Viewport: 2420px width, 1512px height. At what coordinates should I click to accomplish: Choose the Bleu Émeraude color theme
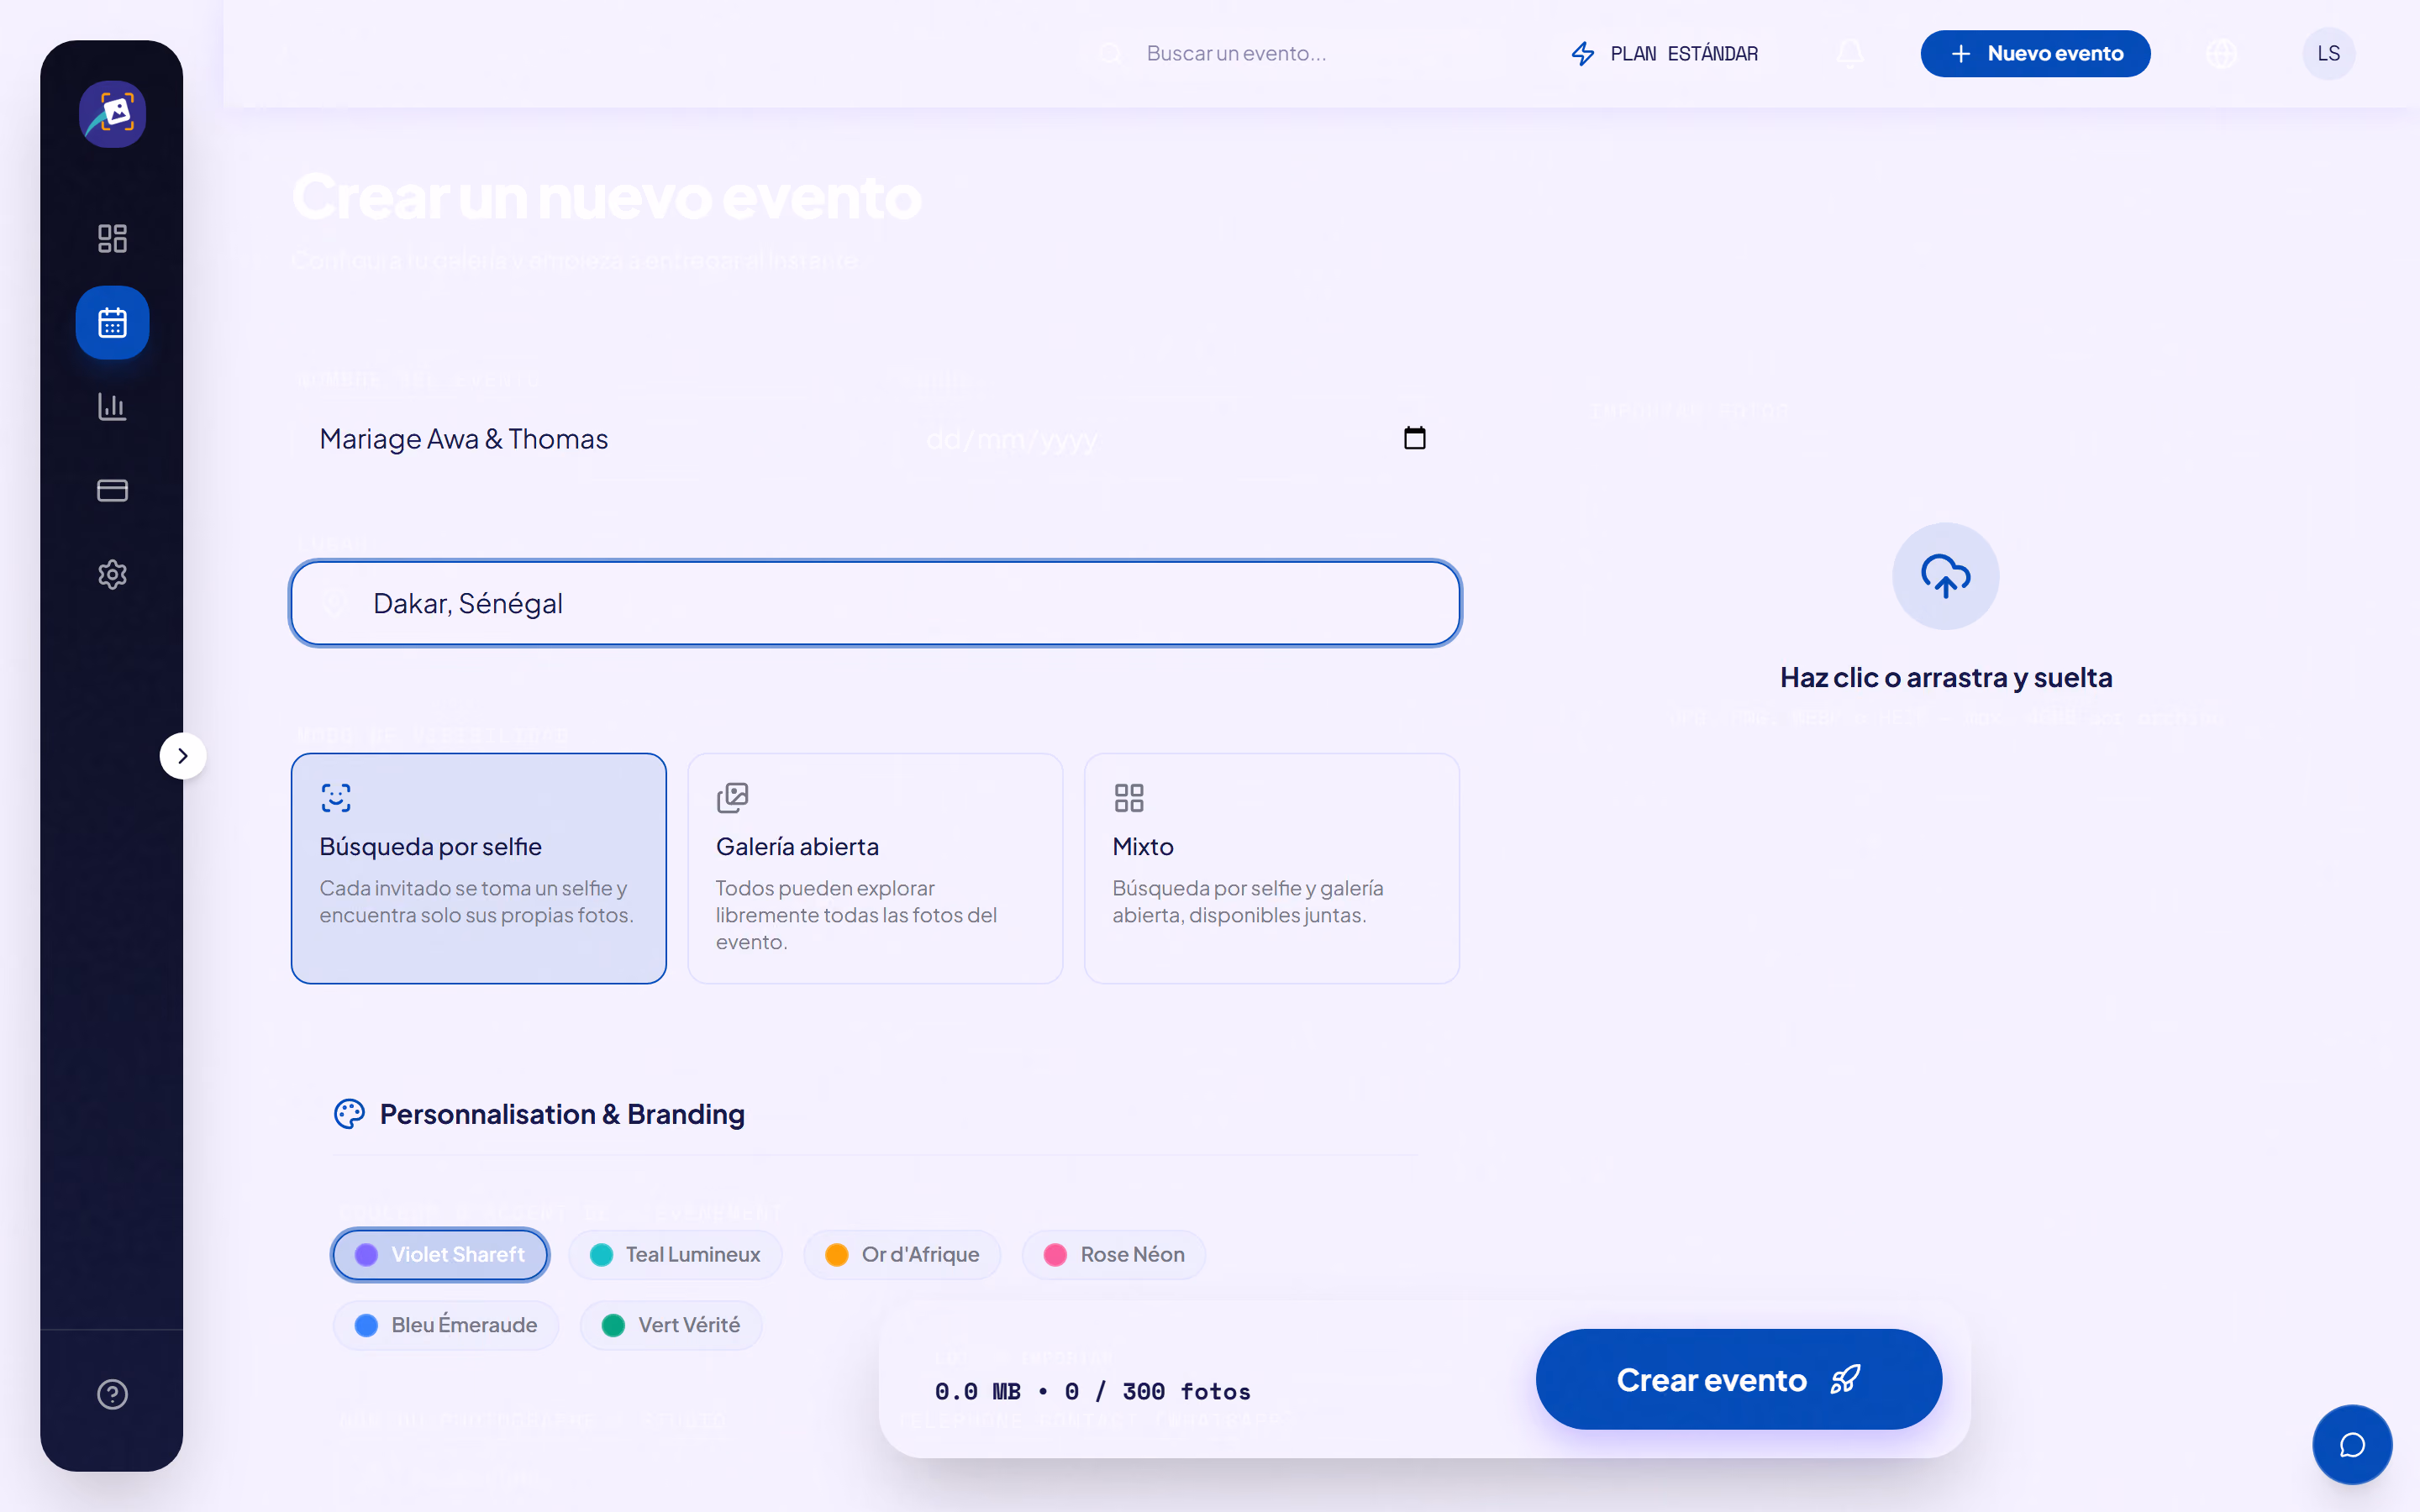446,1325
